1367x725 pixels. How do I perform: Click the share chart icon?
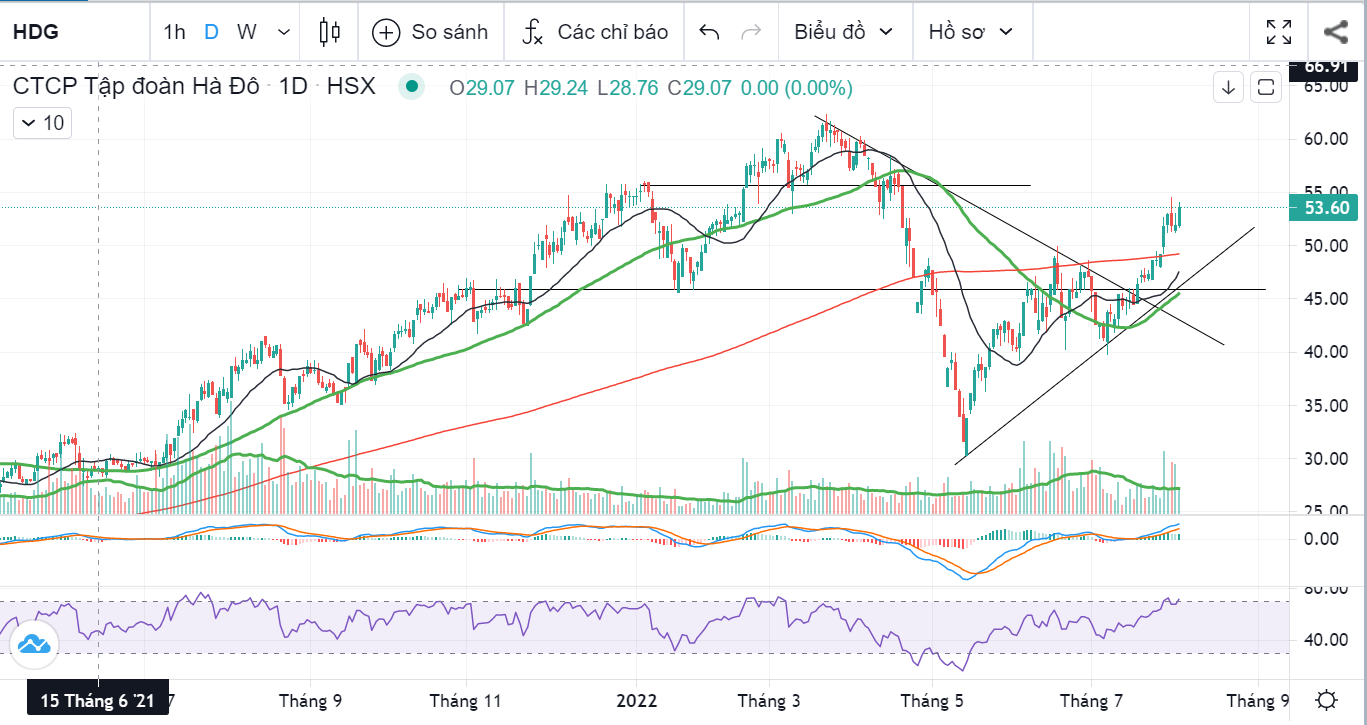(1336, 32)
